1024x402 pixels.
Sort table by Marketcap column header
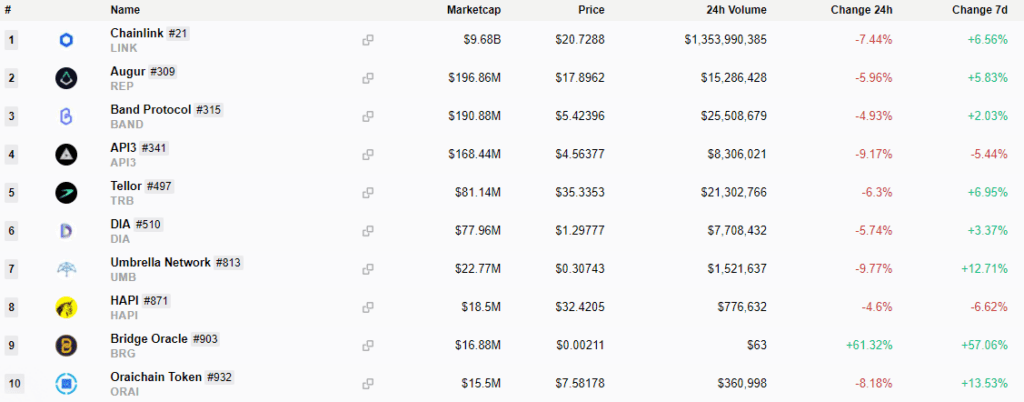474,10
